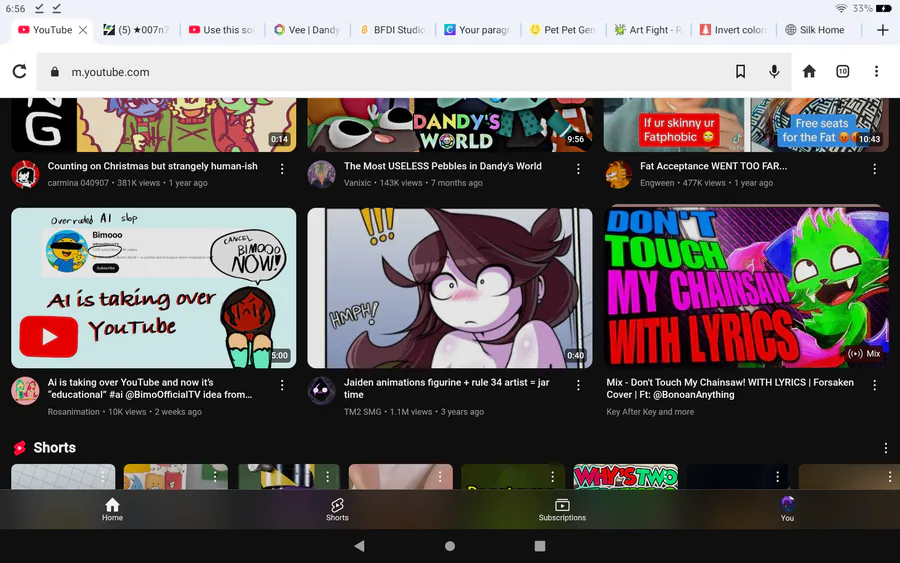Switch to the BFDI Studio tab
The height and width of the screenshot is (563, 900).
(x=393, y=30)
